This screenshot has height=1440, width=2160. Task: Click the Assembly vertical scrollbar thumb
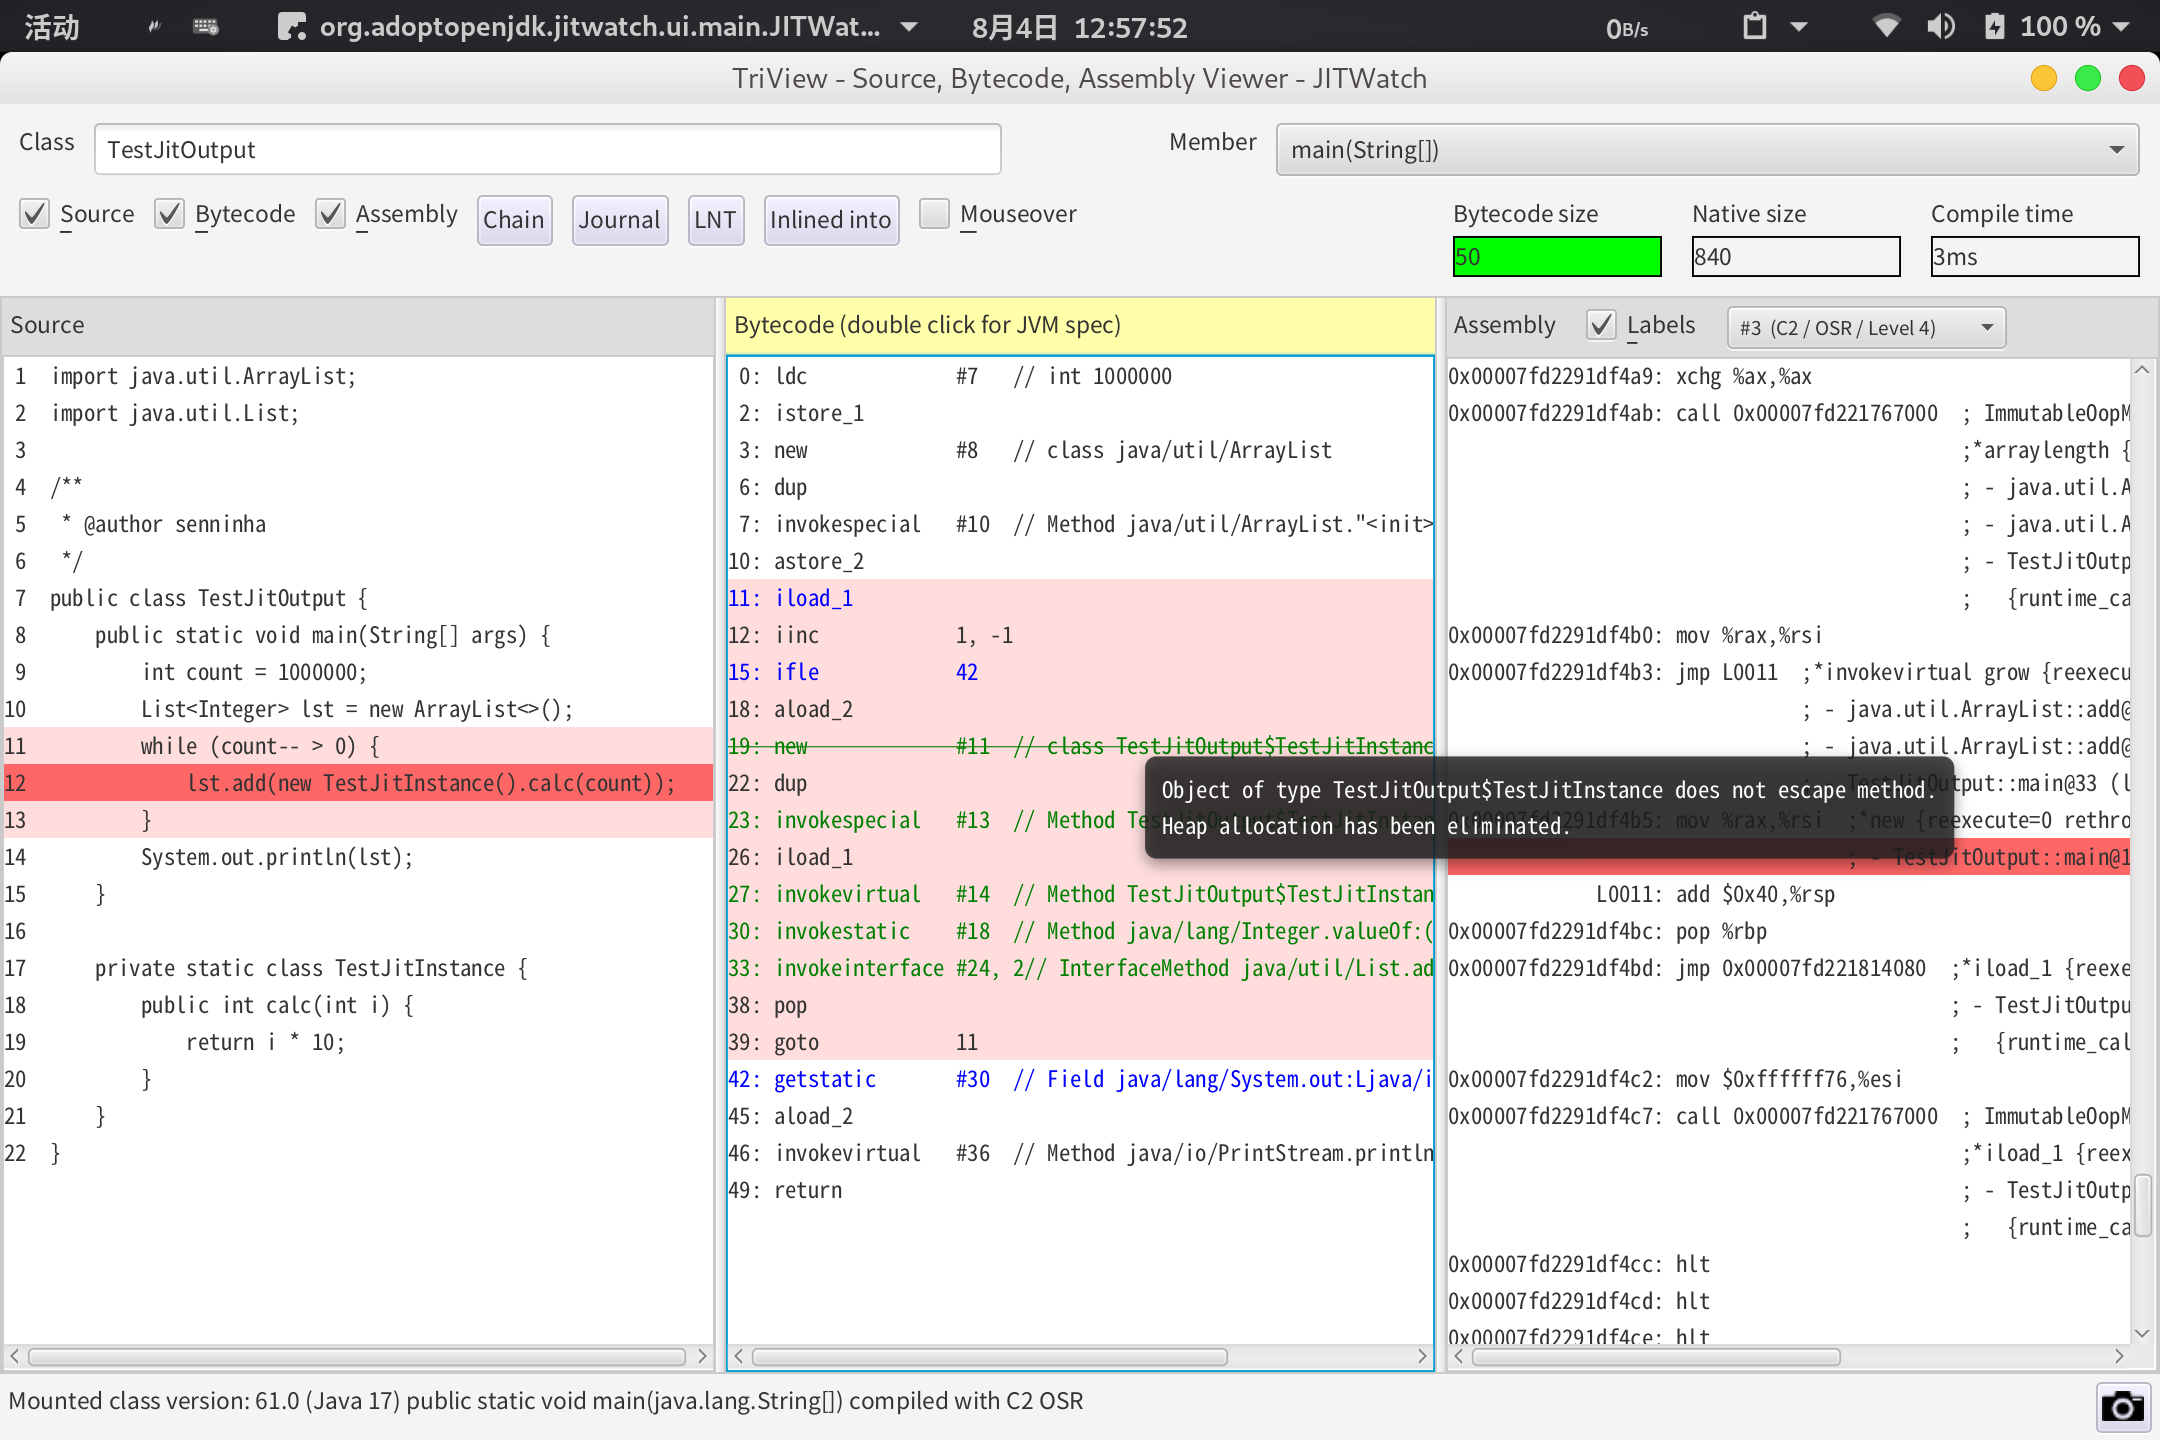(x=2142, y=1206)
